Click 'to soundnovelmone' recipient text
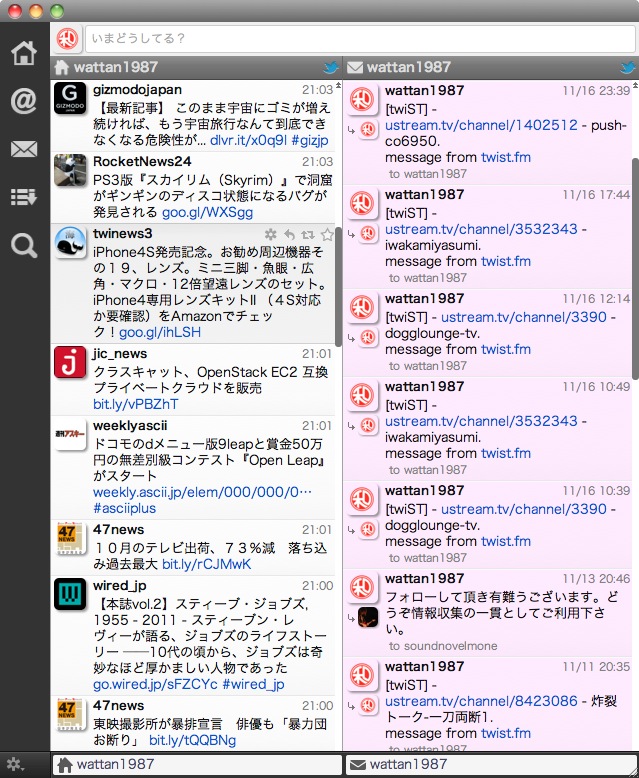This screenshot has height=778, width=639. [x=443, y=646]
